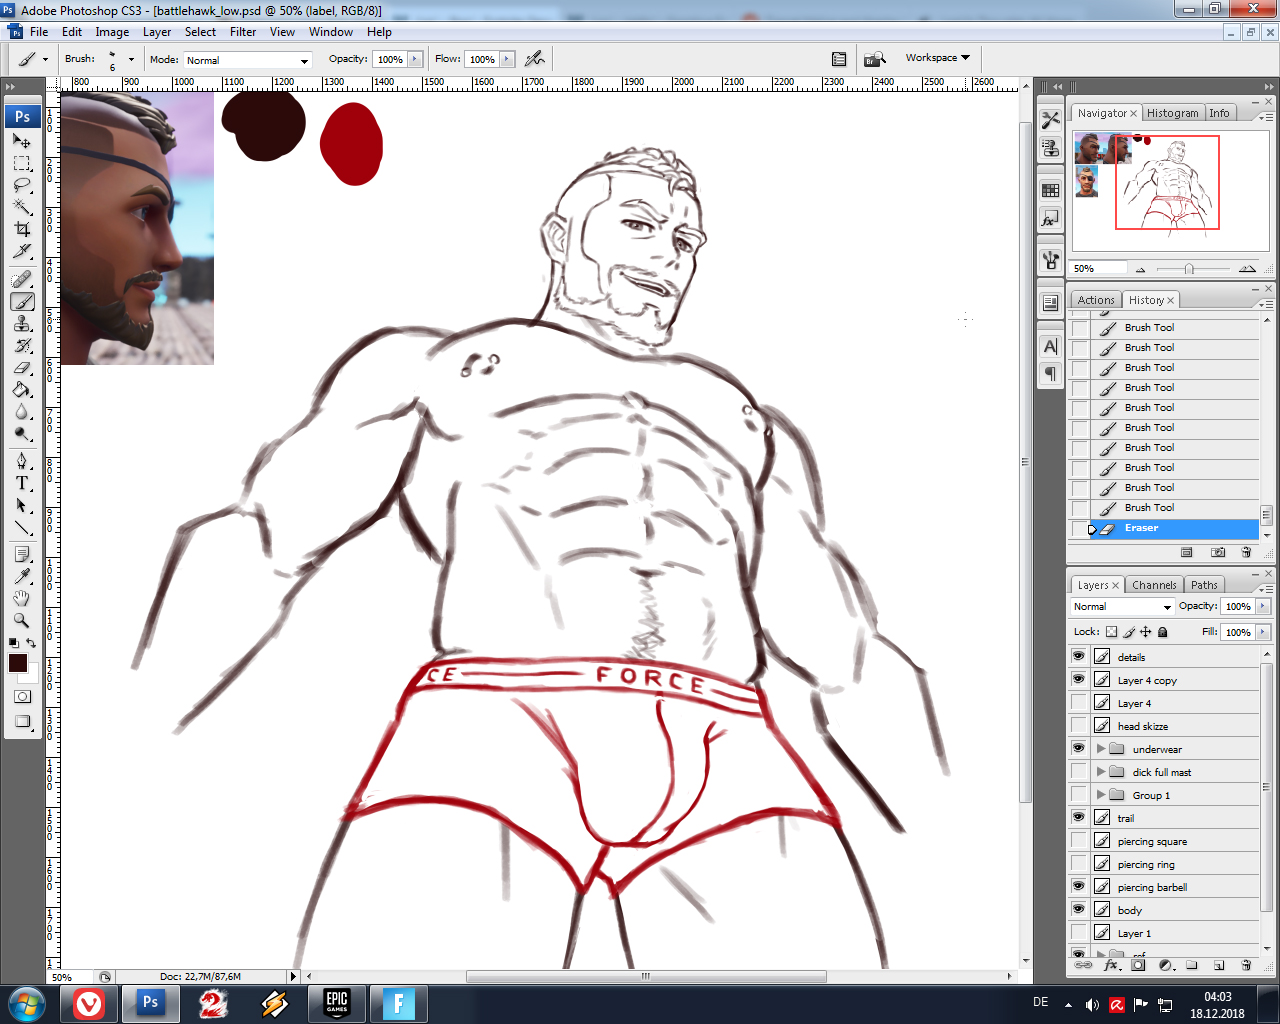Viewport: 1280px width, 1024px height.
Task: Delete layer with trash icon in Layers panel
Action: click(1246, 965)
